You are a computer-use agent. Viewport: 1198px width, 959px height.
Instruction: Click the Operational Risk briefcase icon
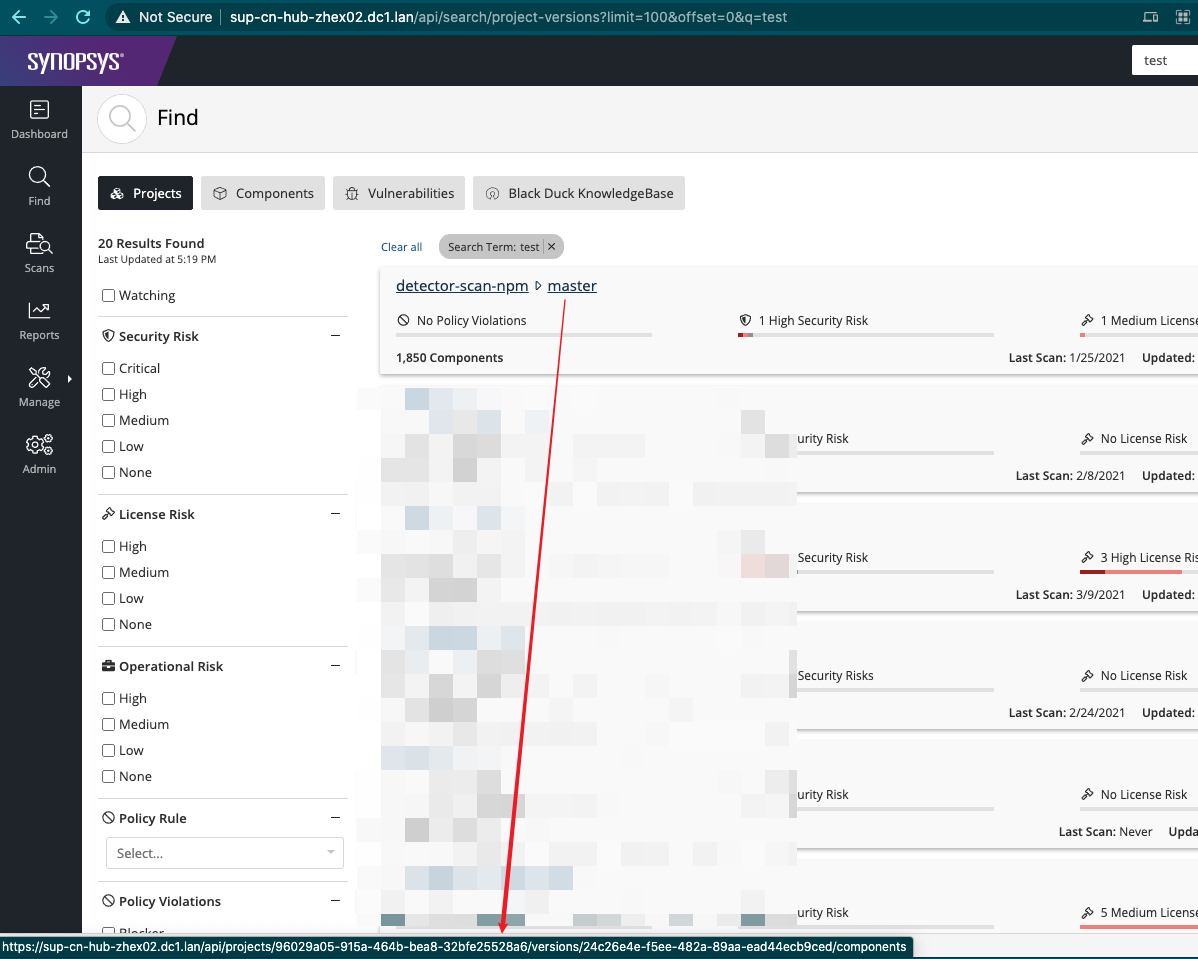click(108, 666)
